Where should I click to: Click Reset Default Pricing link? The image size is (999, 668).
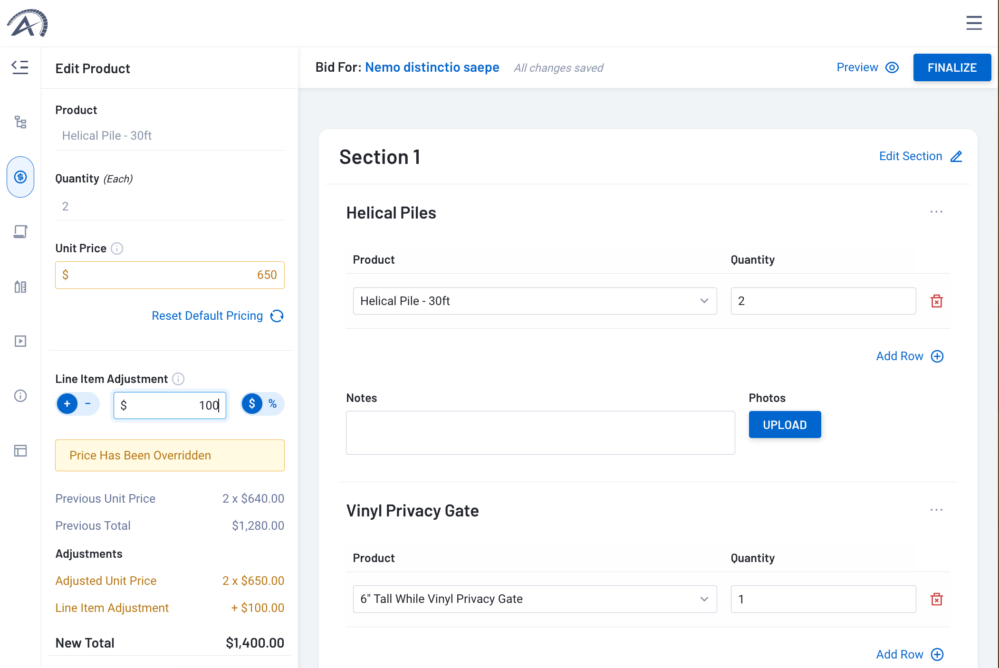coord(208,315)
